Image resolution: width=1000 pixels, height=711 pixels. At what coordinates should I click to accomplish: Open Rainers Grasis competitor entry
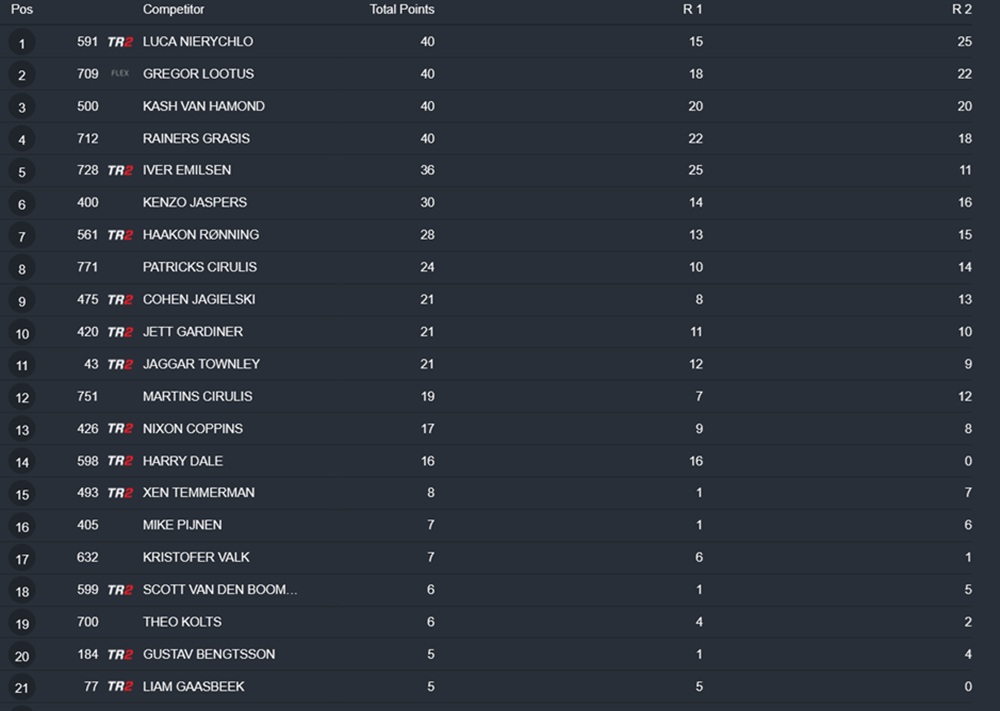tap(196, 138)
